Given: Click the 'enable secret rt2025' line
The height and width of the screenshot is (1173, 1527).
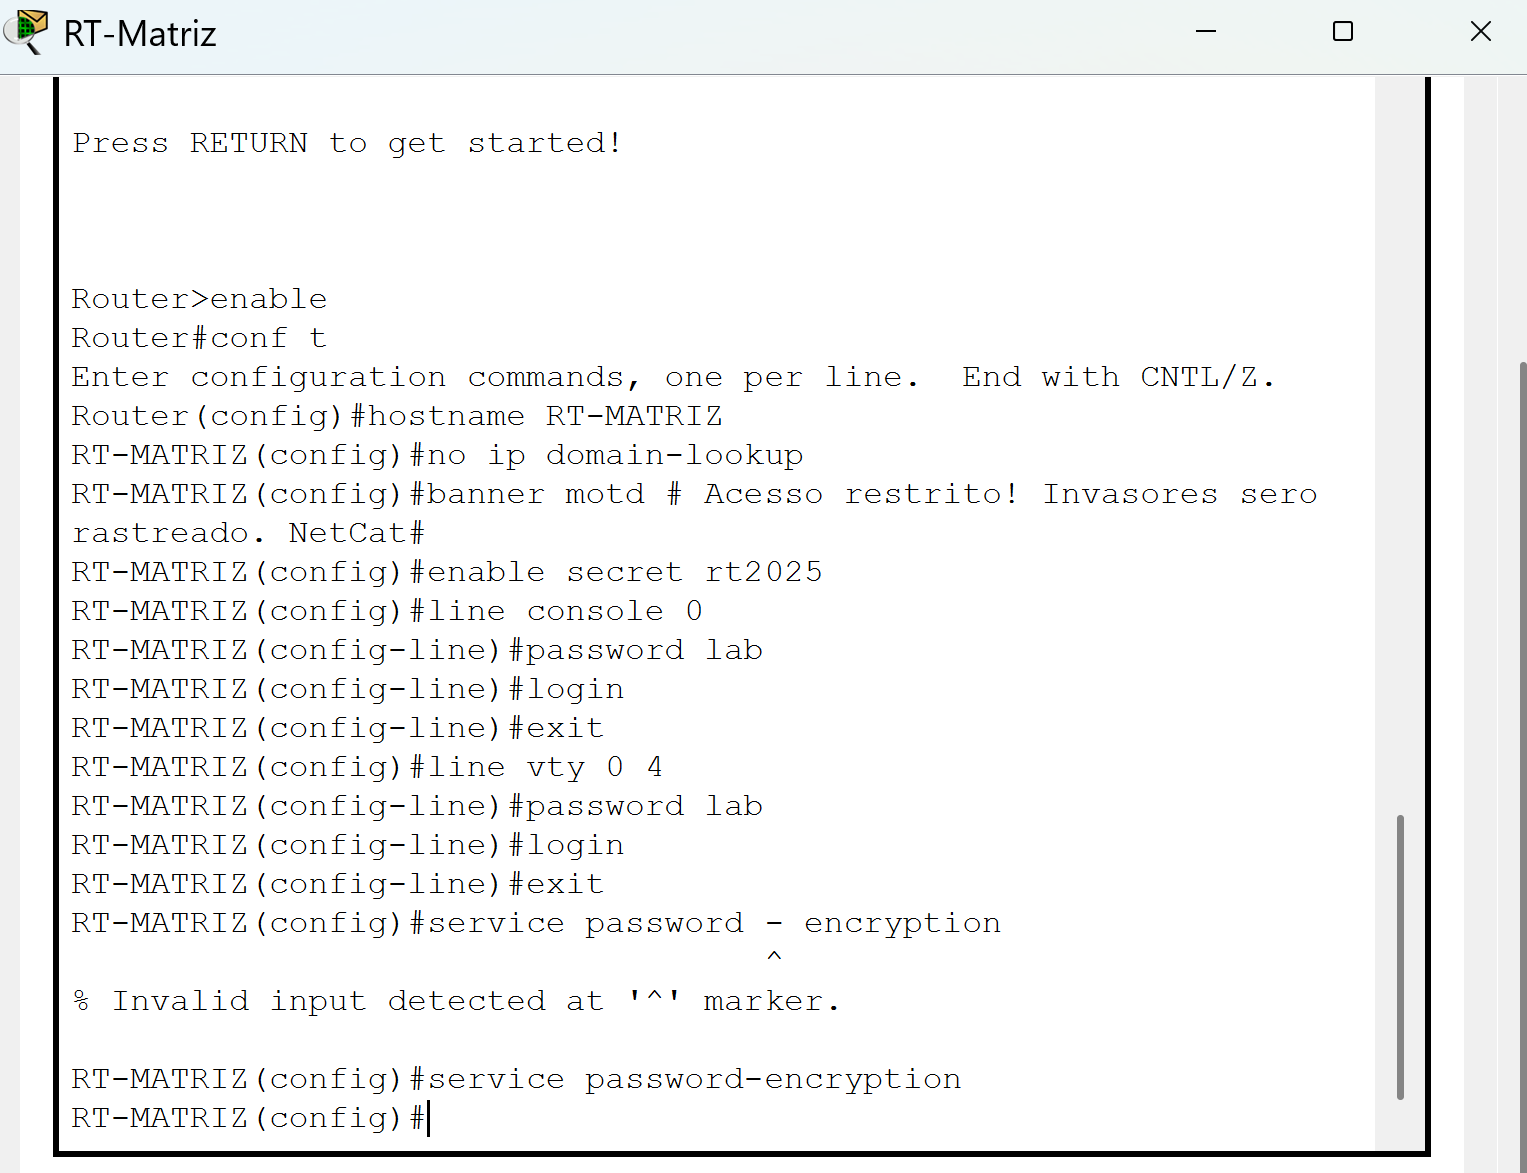Looking at the screenshot, I should [447, 572].
